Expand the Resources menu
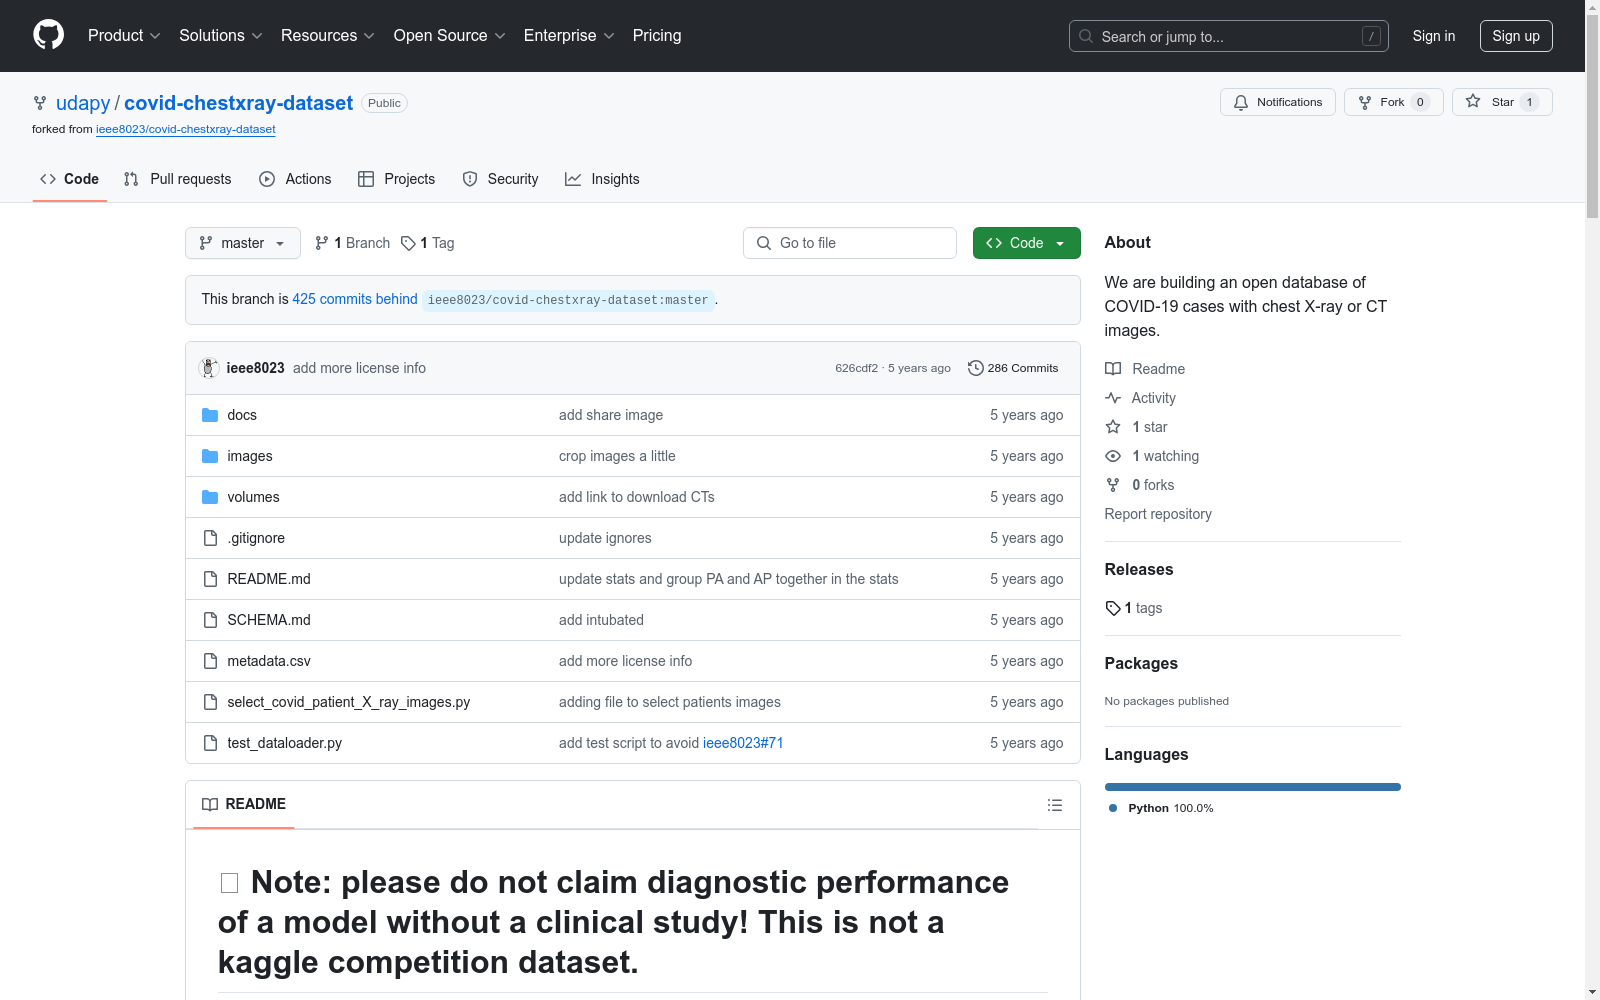The image size is (1600, 1000). pyautogui.click(x=328, y=36)
